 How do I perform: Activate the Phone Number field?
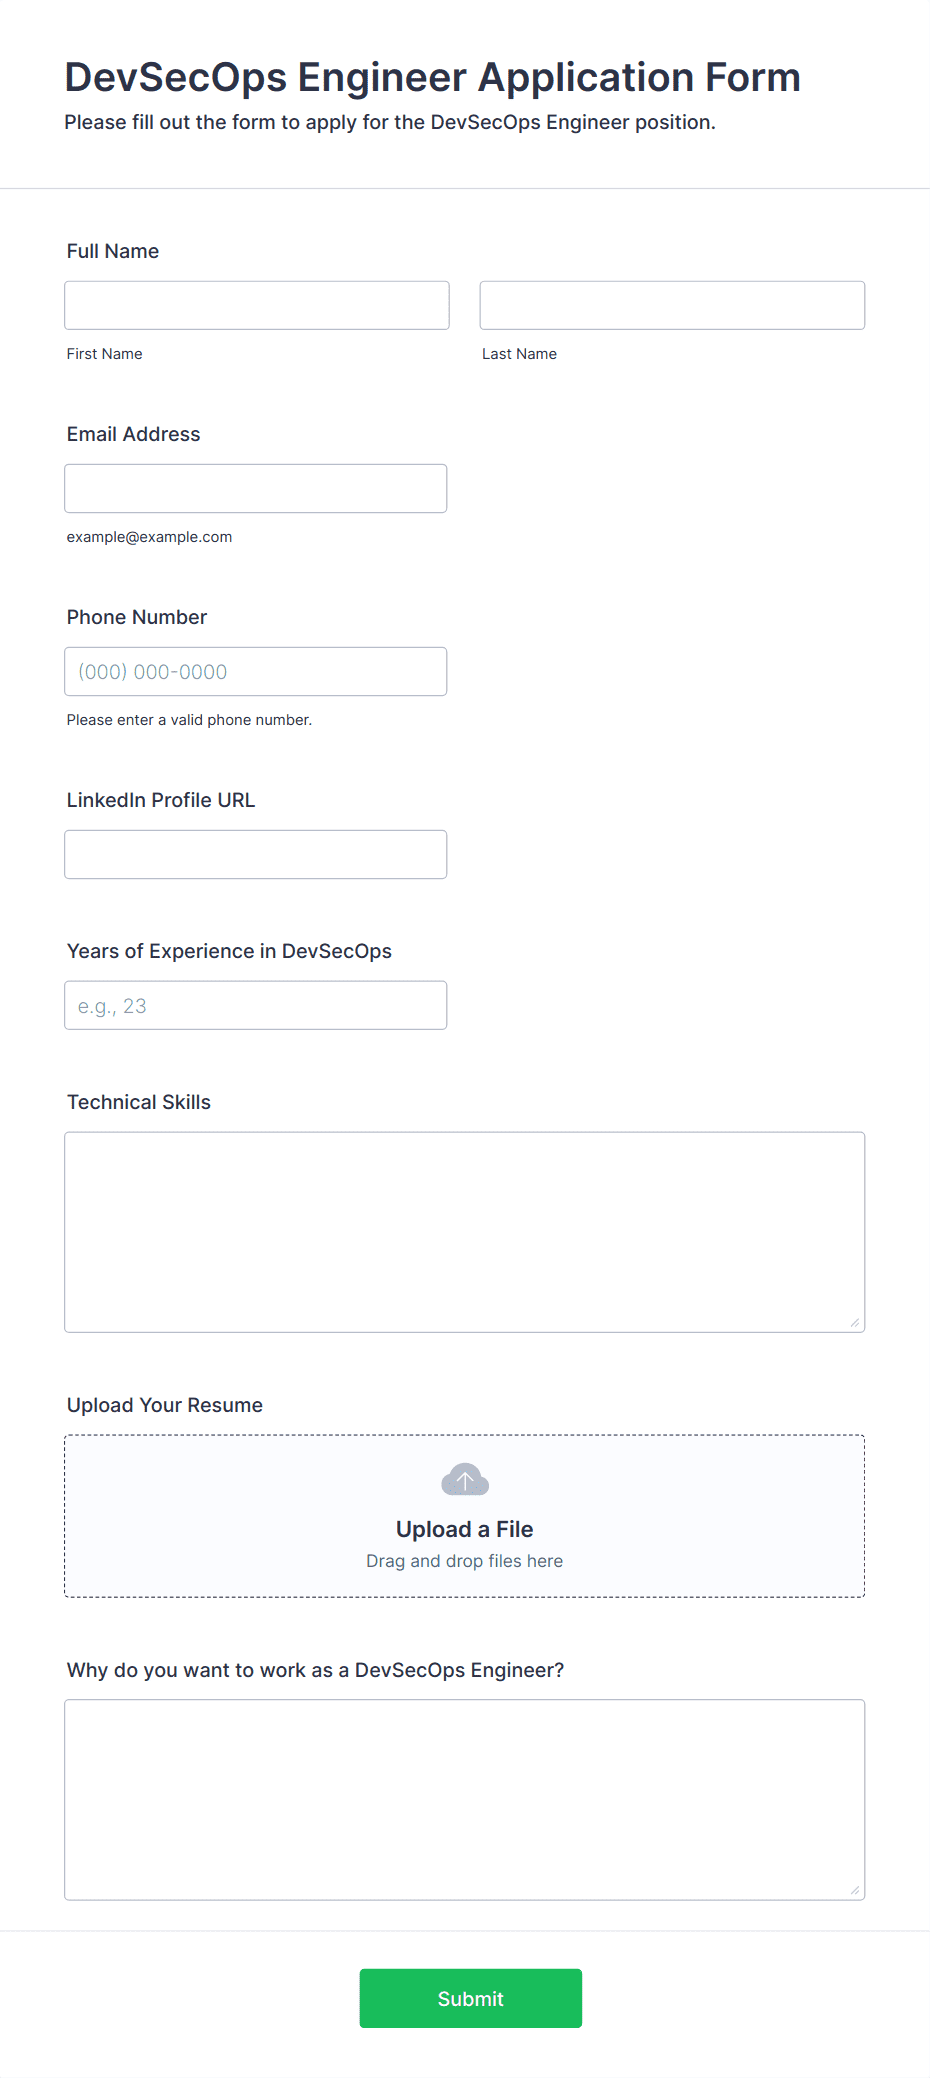256,671
